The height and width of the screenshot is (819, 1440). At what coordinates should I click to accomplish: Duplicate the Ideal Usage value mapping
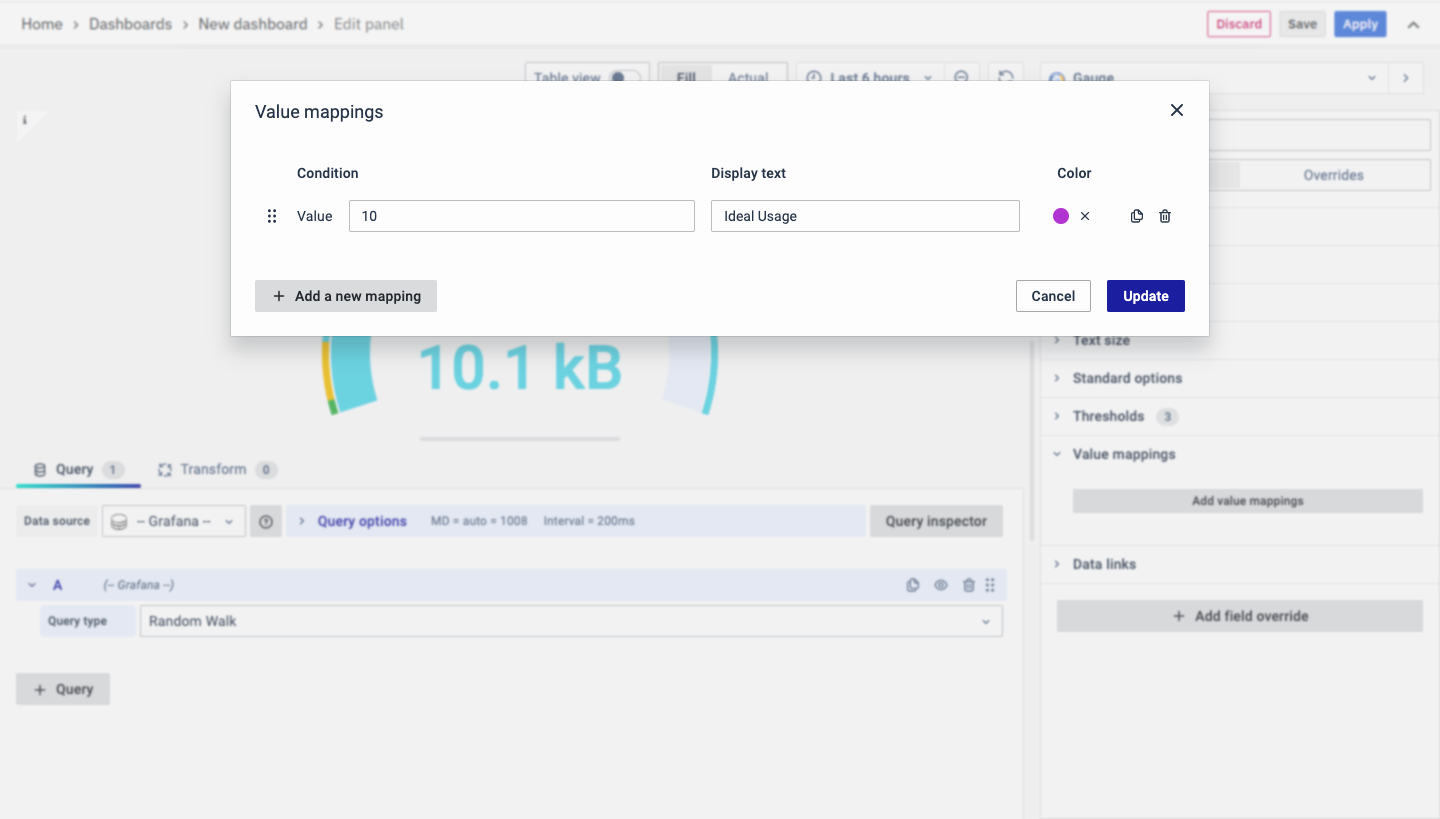point(1136,216)
